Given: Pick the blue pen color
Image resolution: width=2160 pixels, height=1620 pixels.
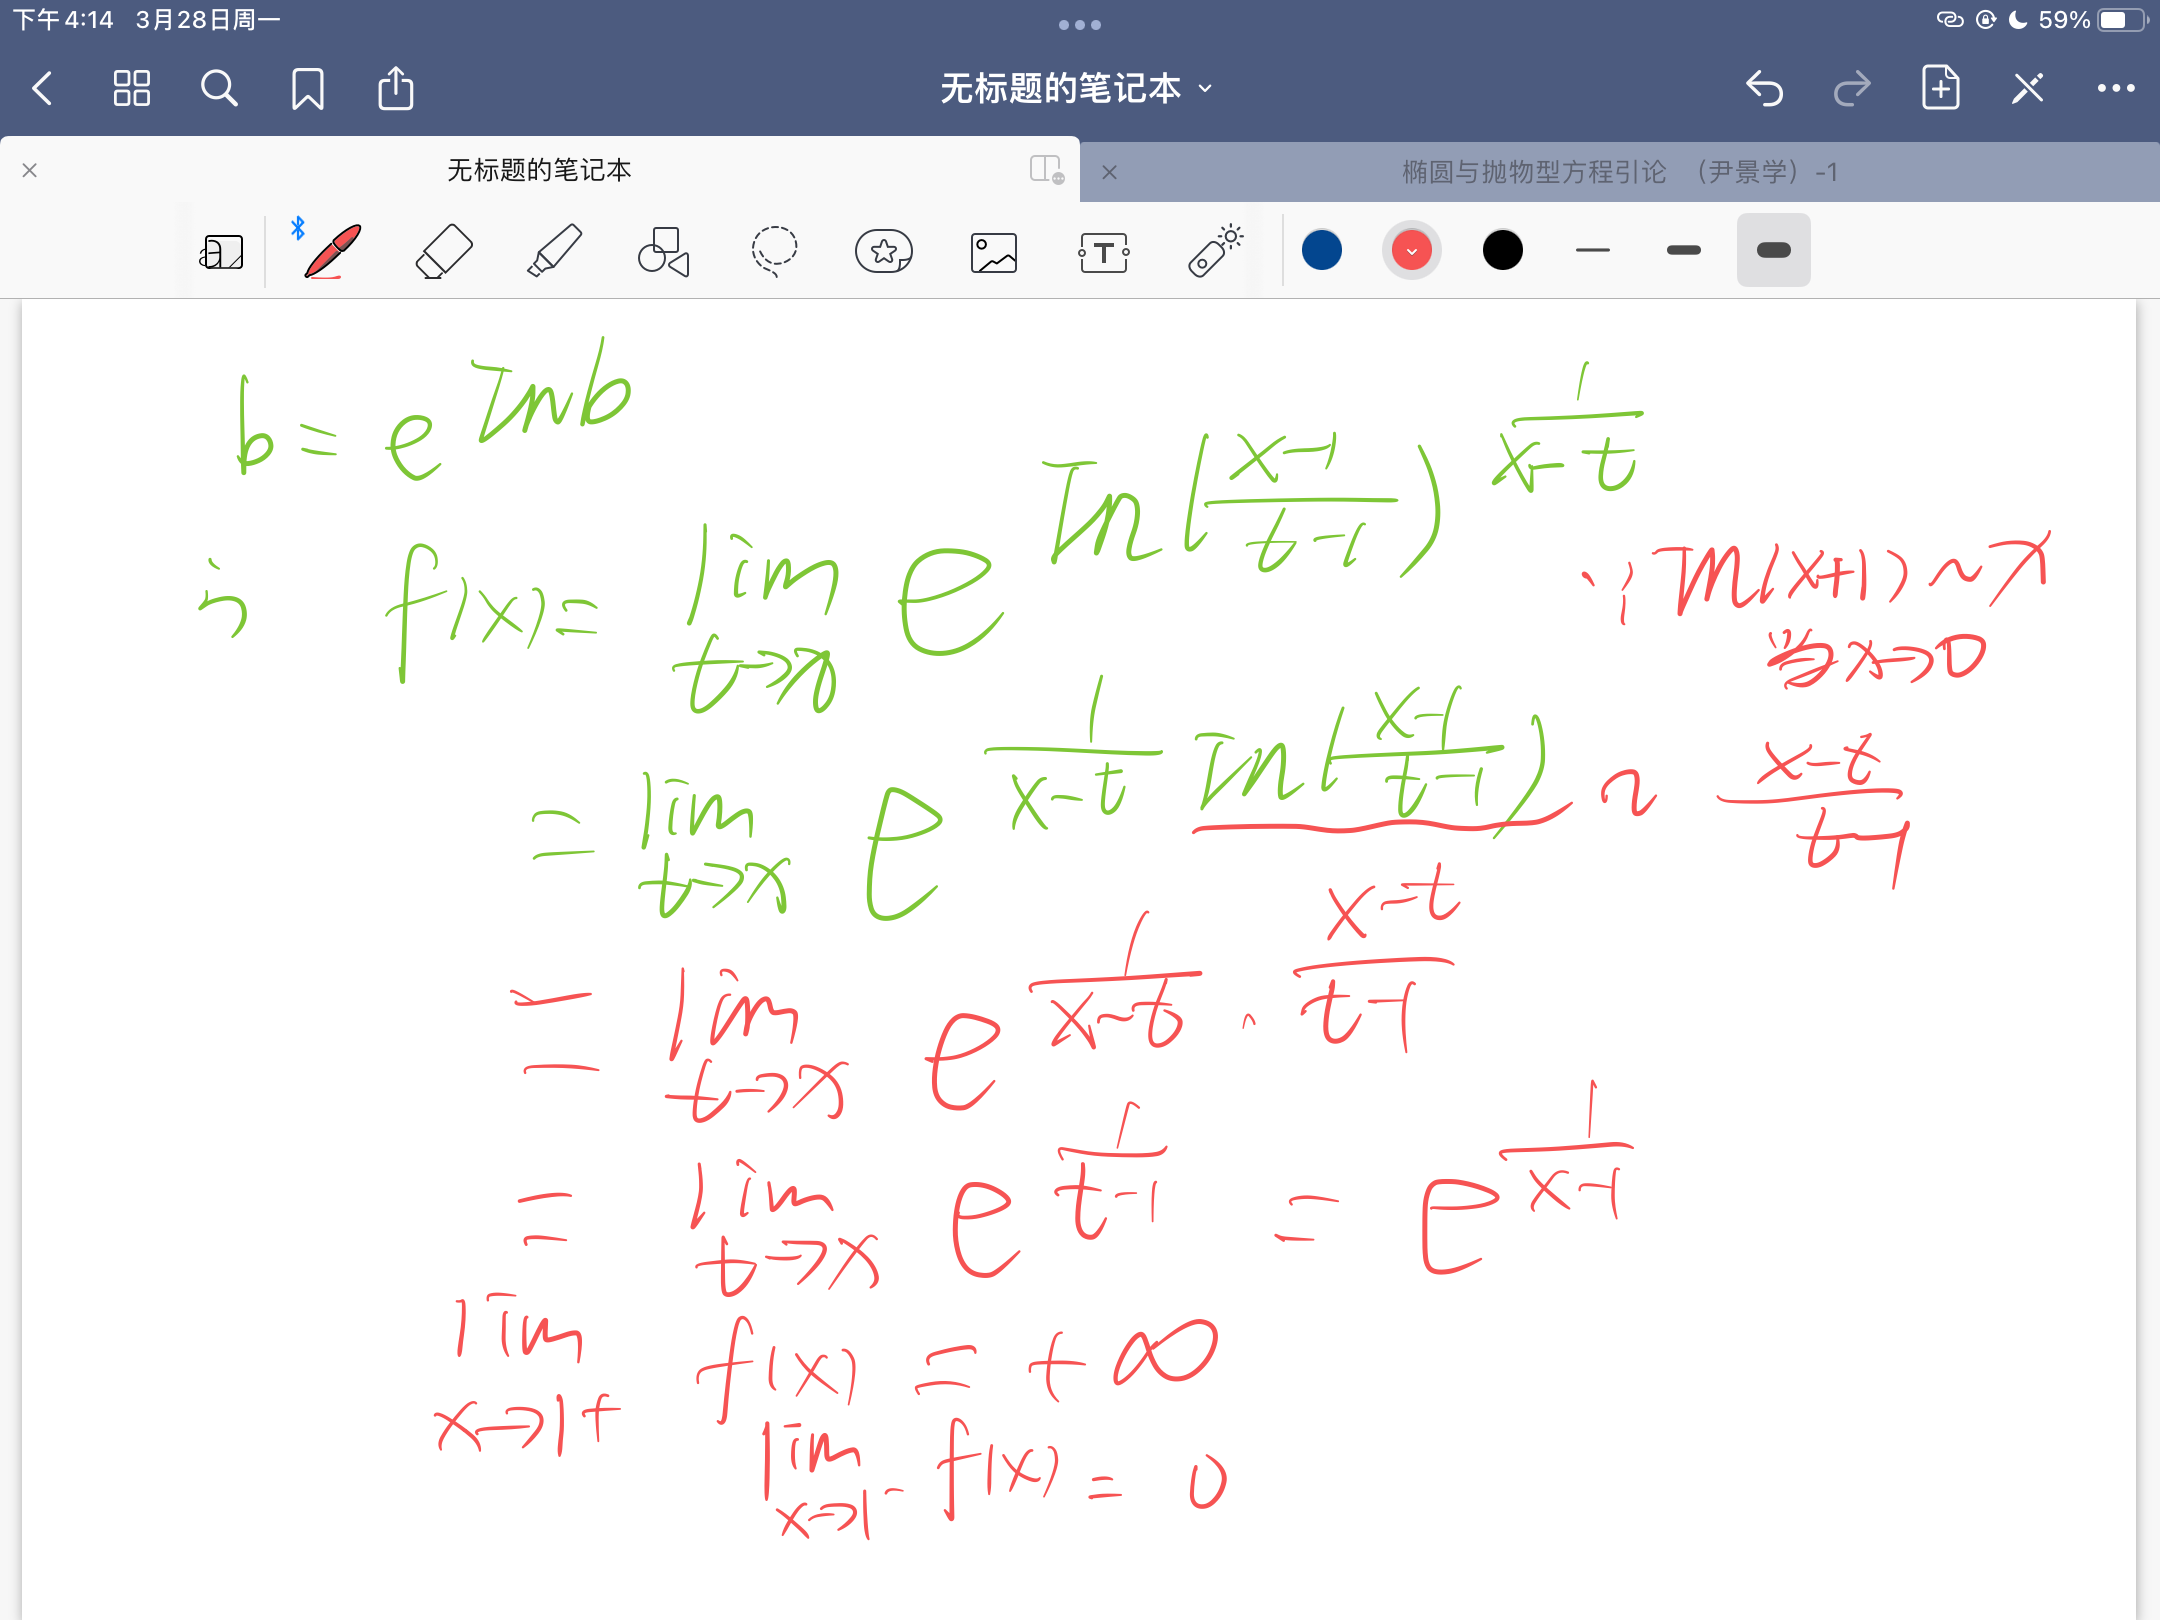Looking at the screenshot, I should pos(1322,250).
